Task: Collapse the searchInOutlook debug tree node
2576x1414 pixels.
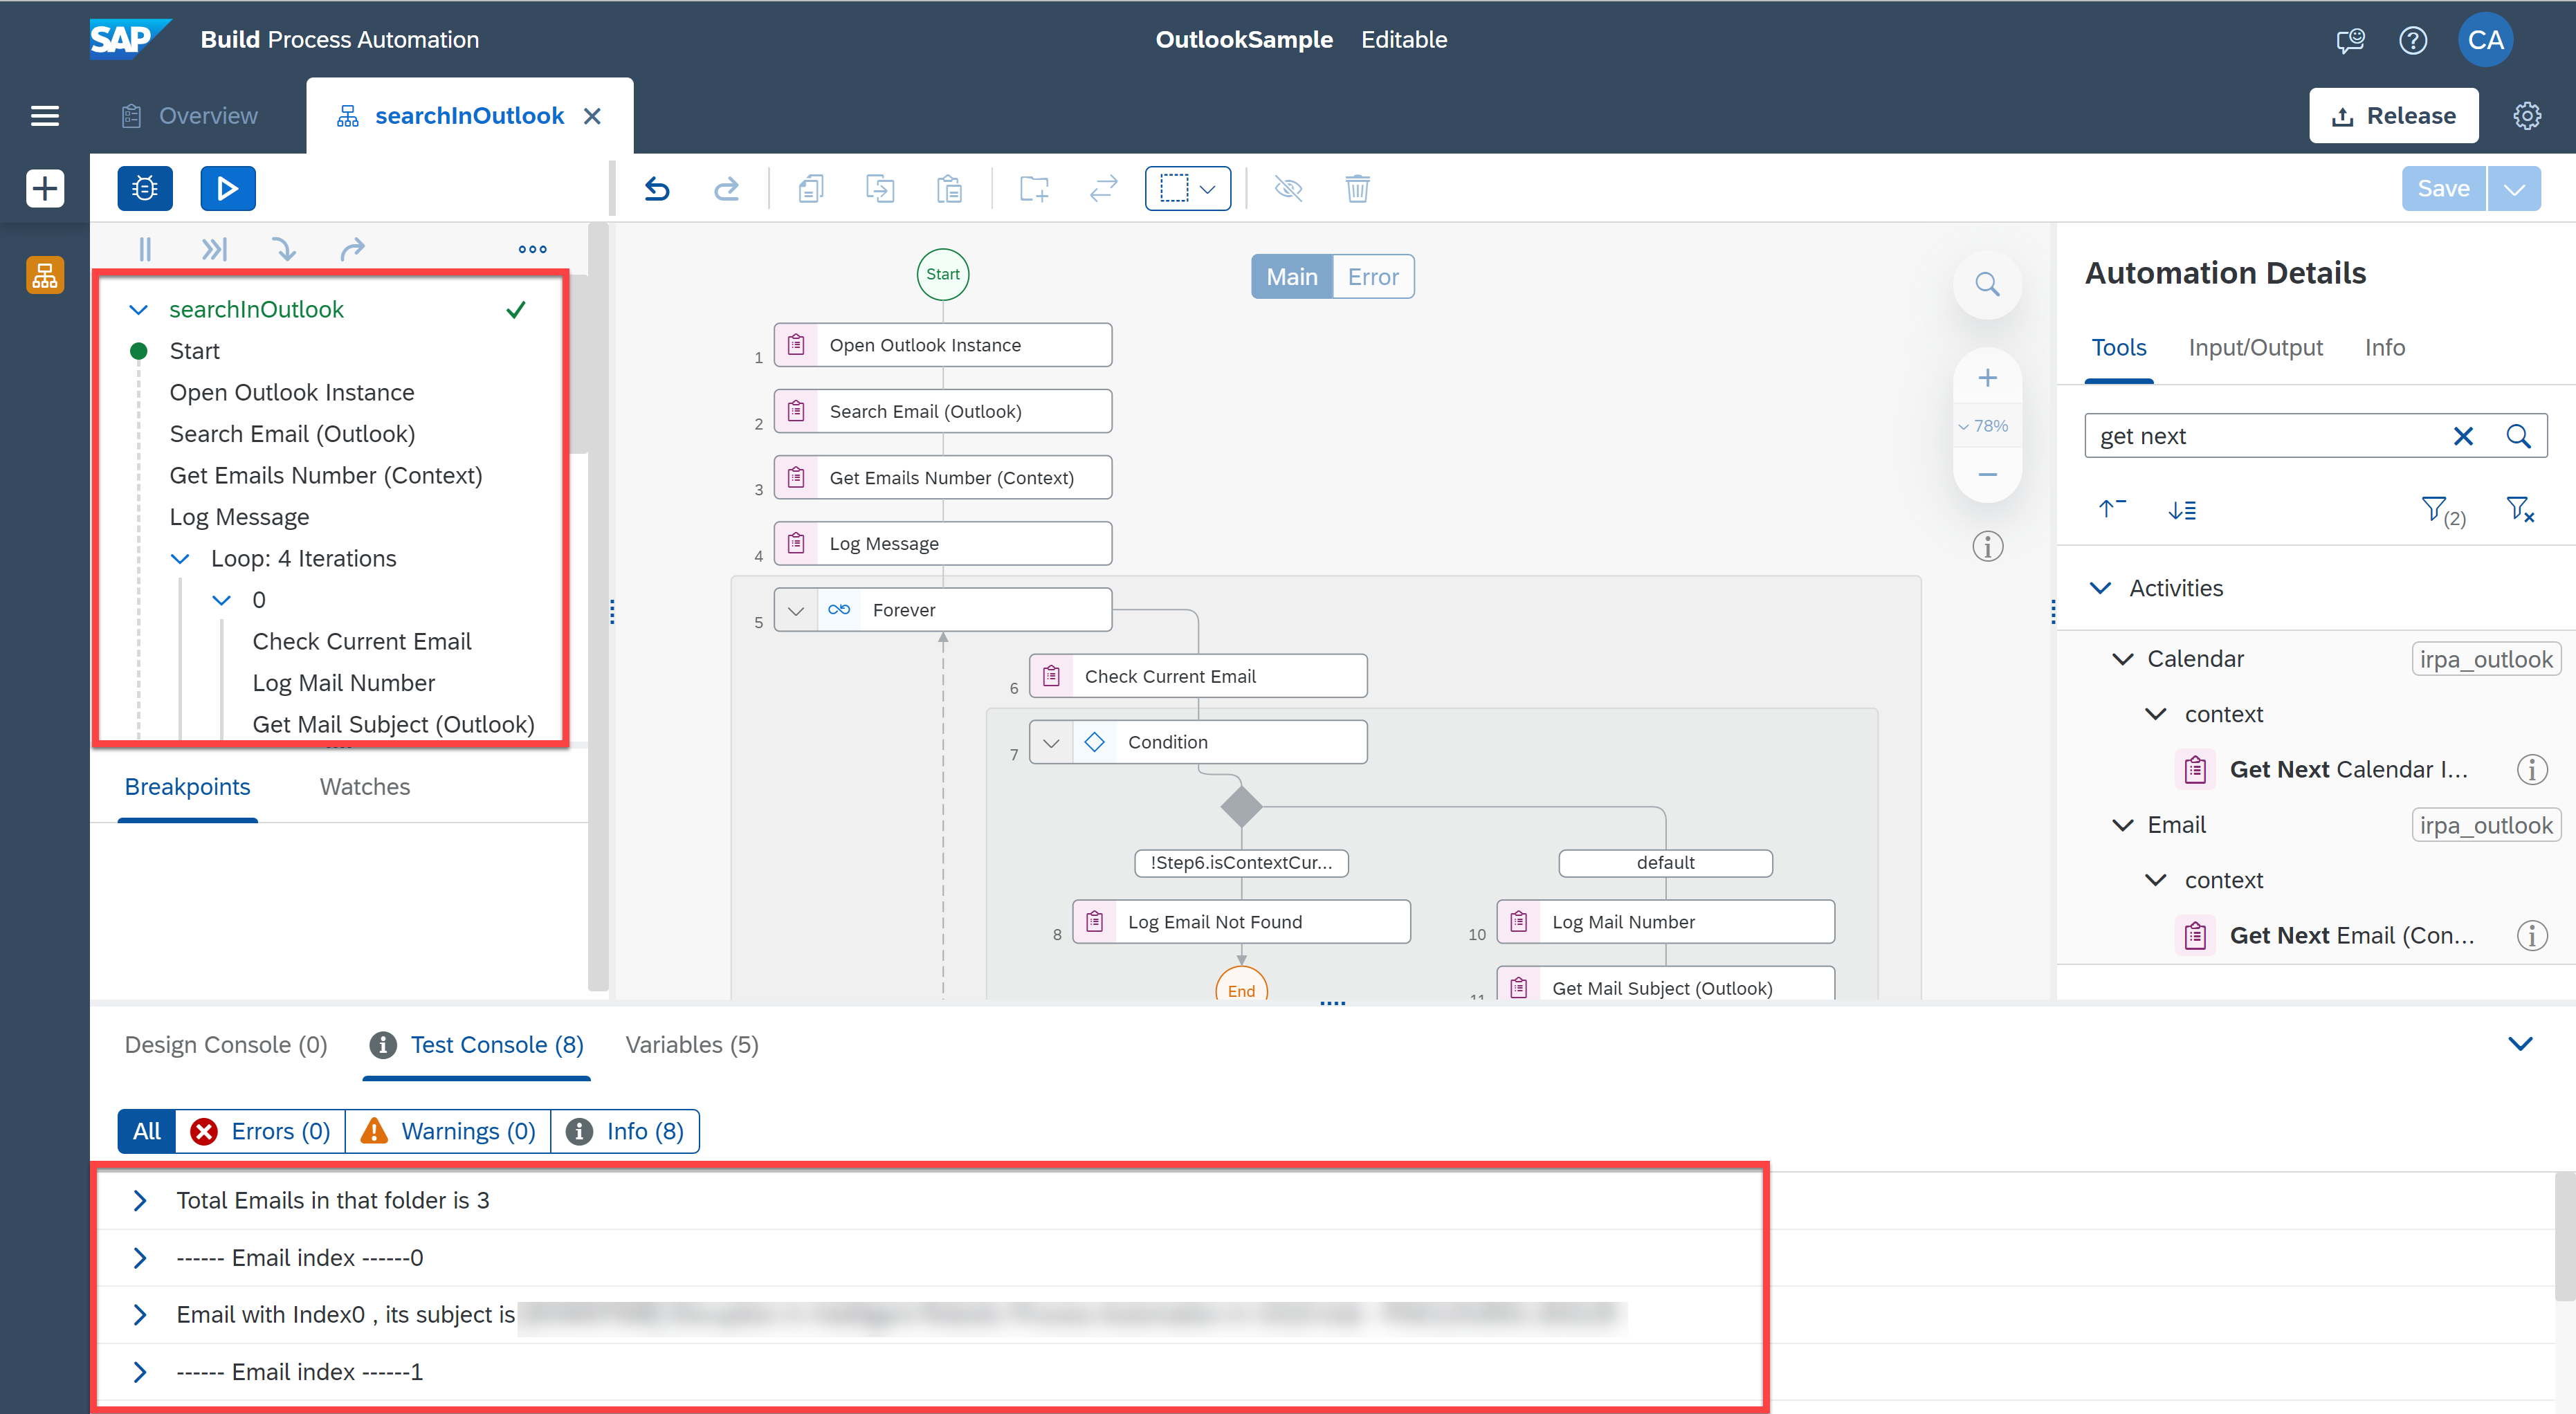Action: 139,310
